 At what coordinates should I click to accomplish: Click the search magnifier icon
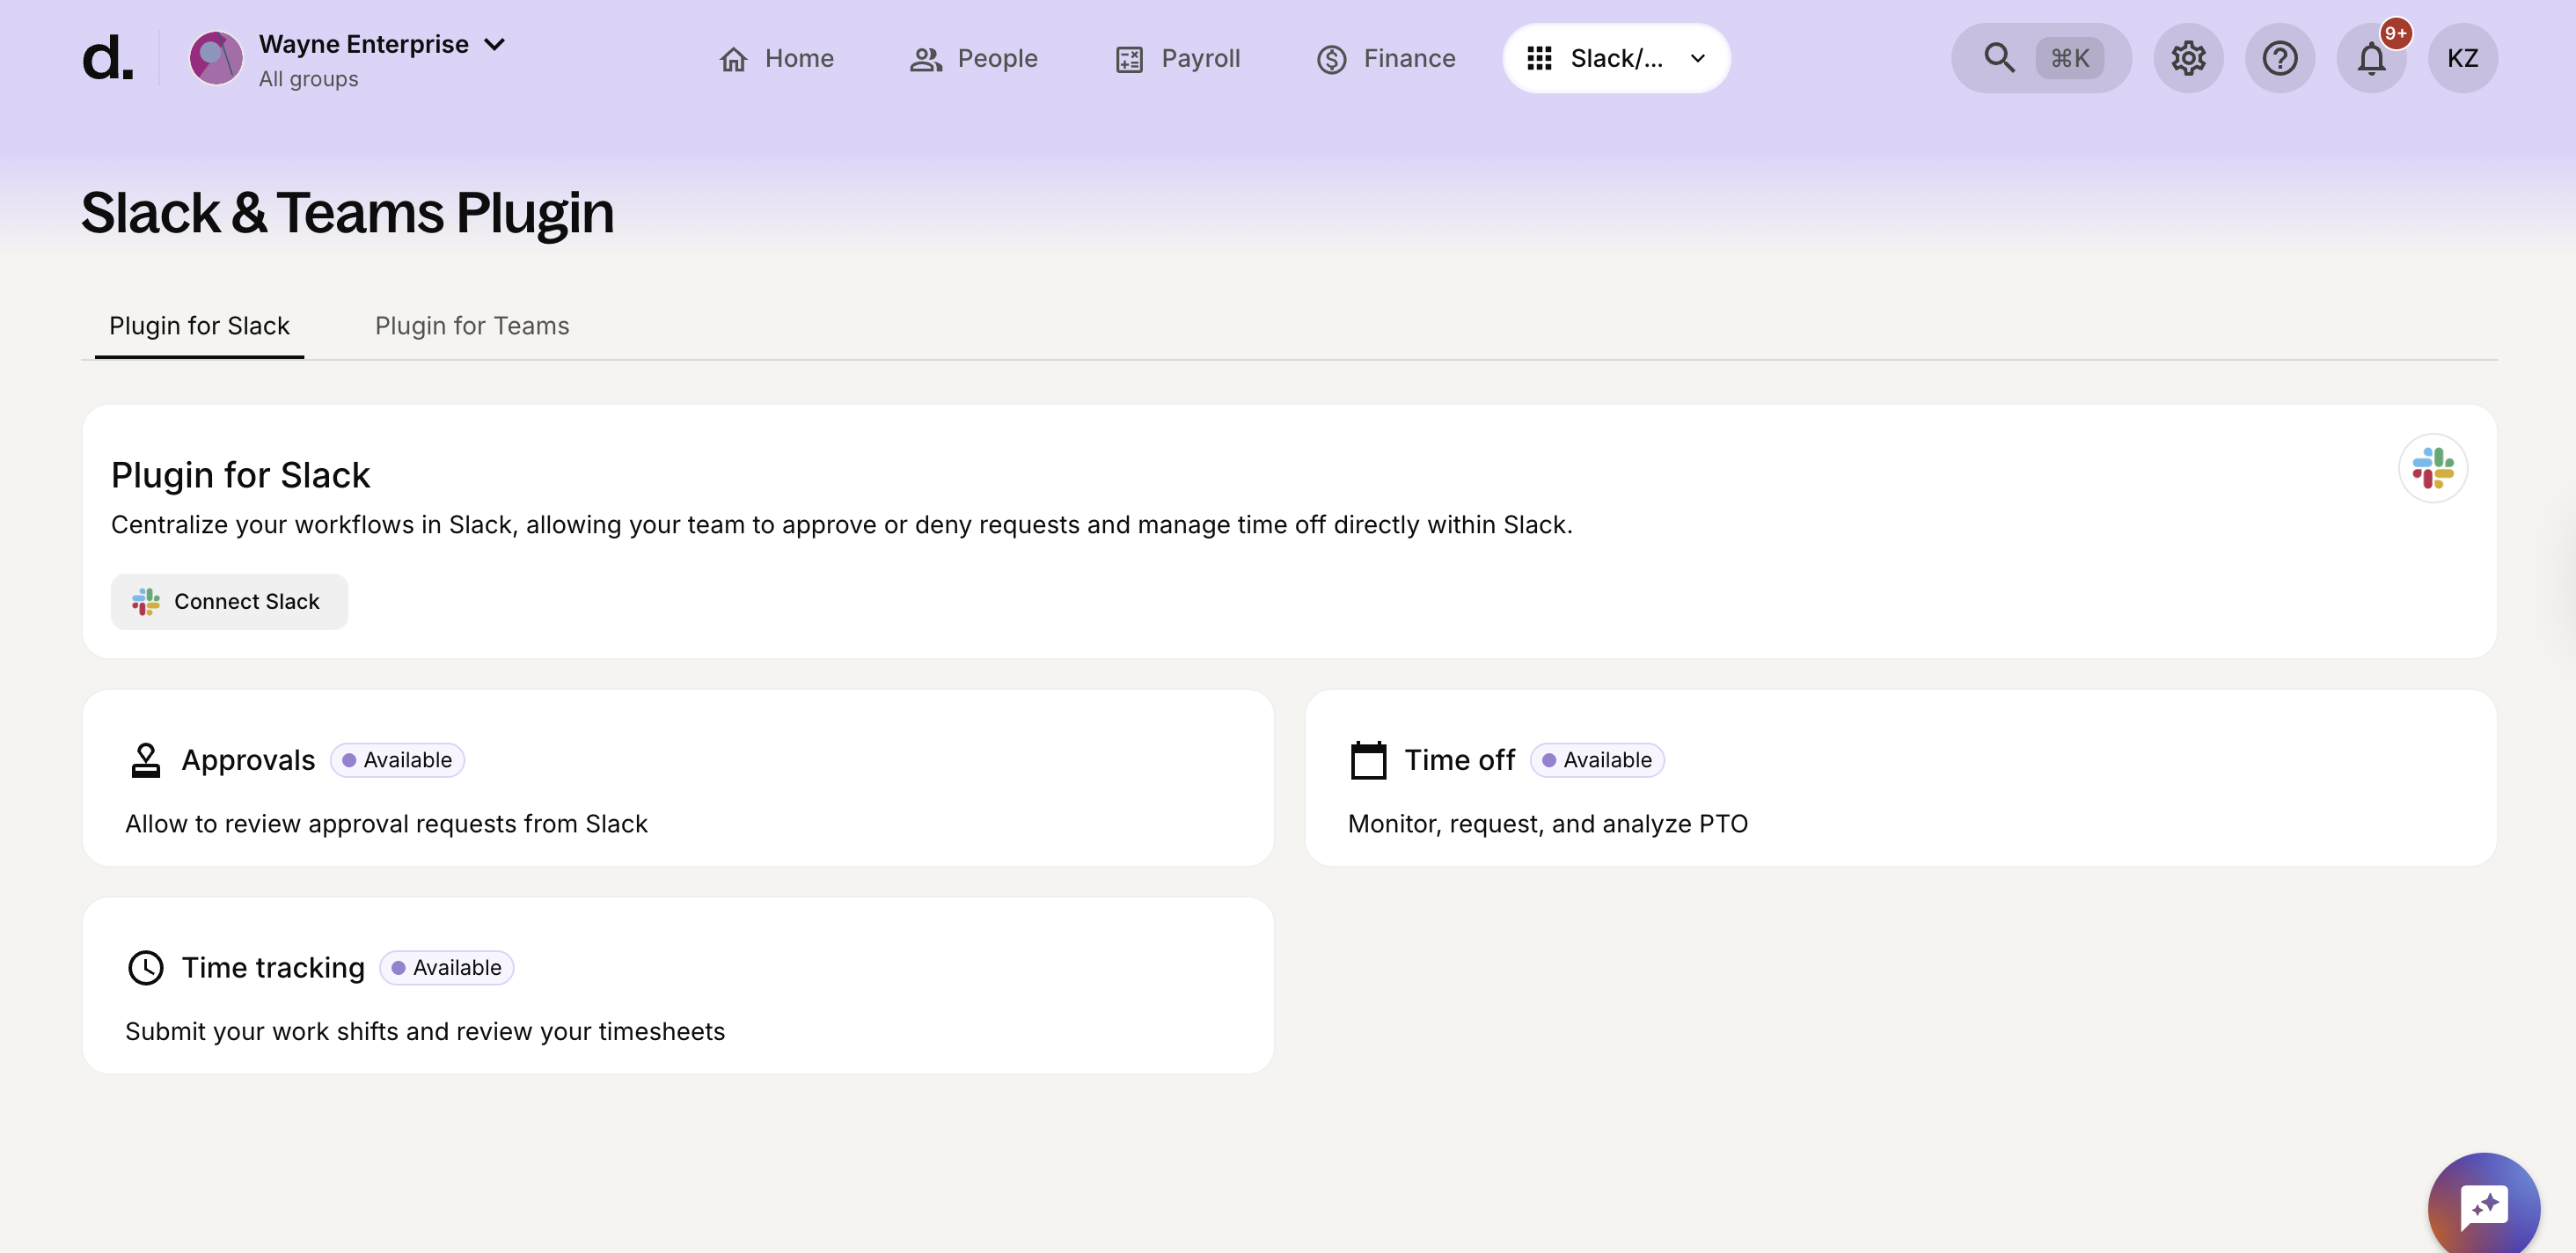coord(1999,58)
